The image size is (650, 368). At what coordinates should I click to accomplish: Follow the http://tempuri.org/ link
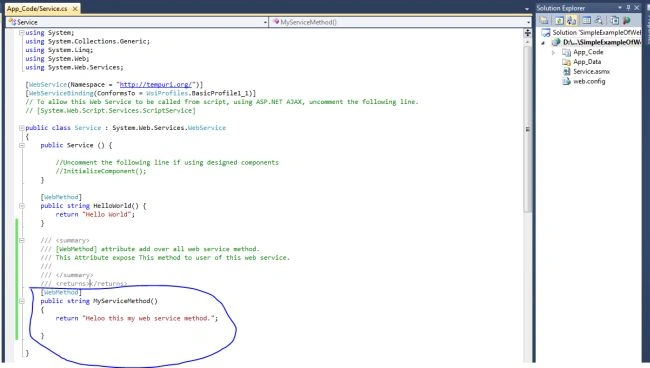(155, 85)
